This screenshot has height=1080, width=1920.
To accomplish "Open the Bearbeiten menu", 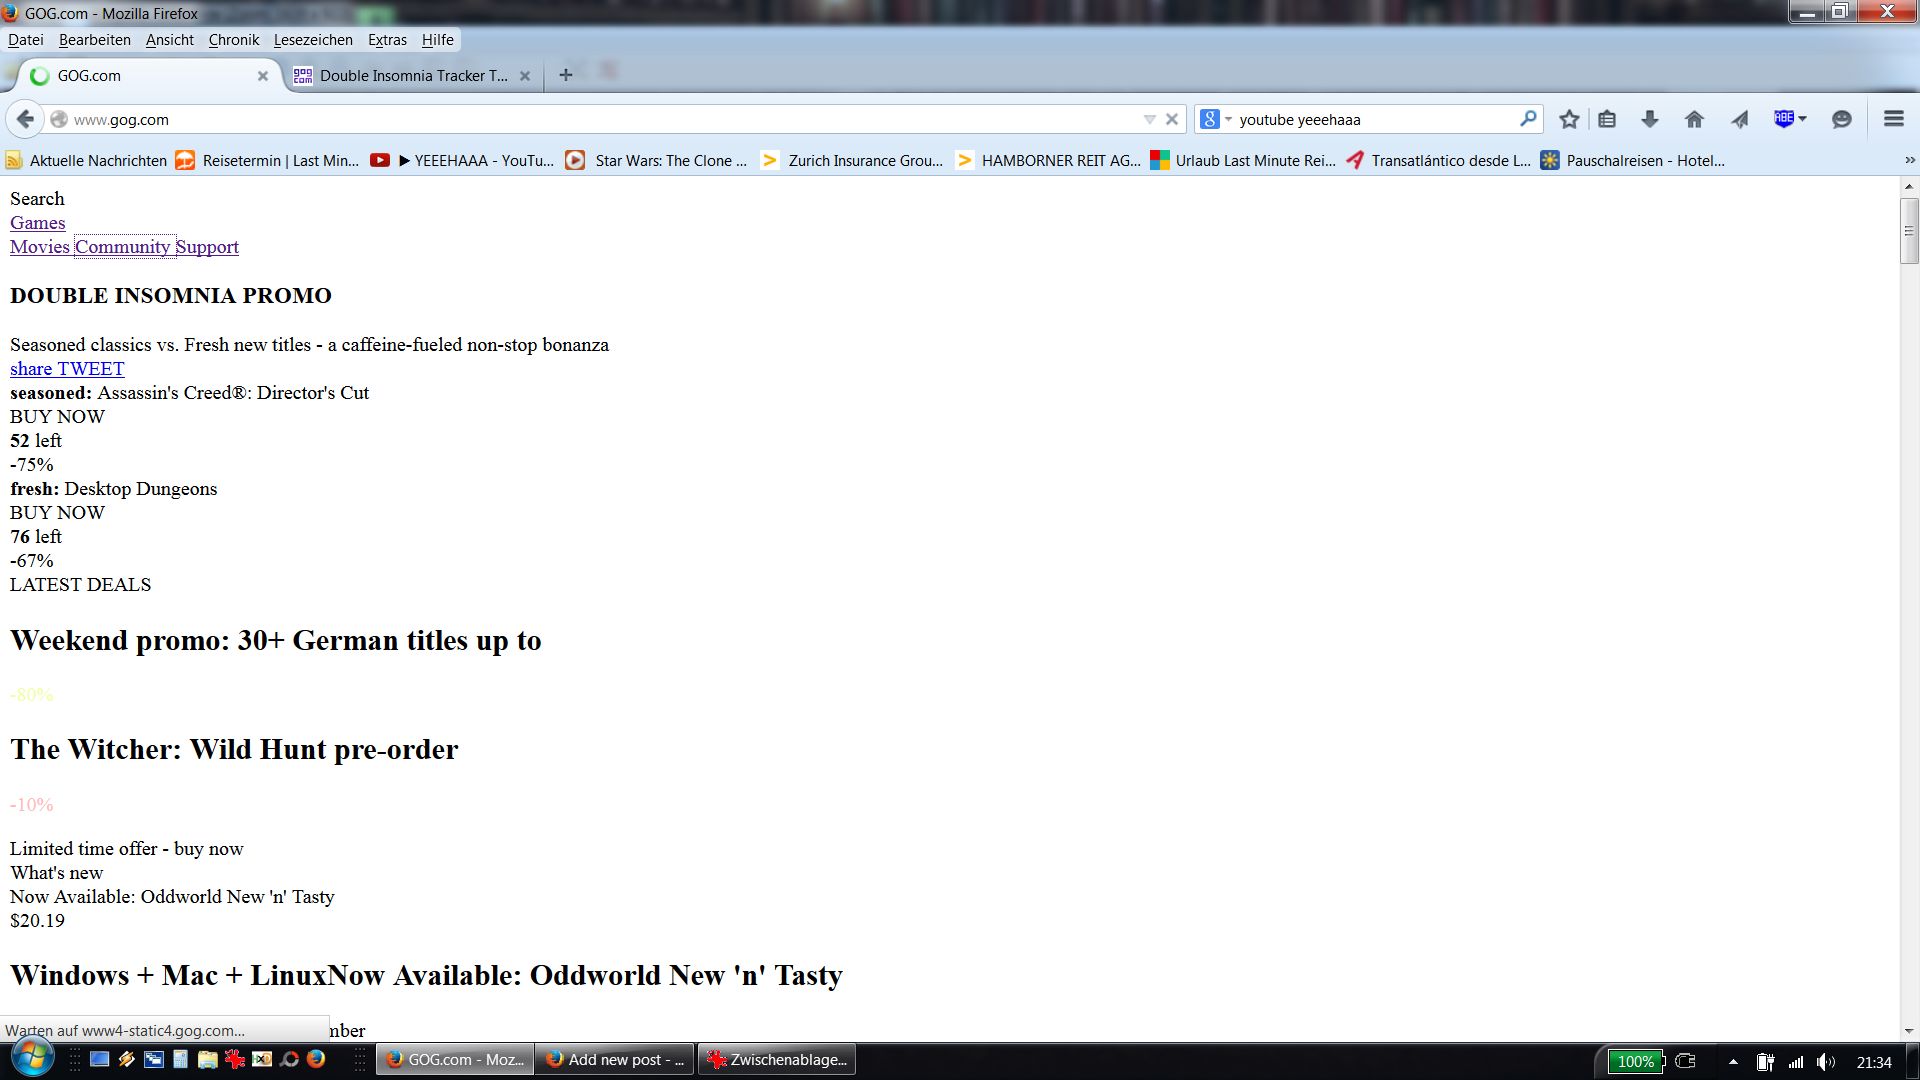I will (x=95, y=40).
